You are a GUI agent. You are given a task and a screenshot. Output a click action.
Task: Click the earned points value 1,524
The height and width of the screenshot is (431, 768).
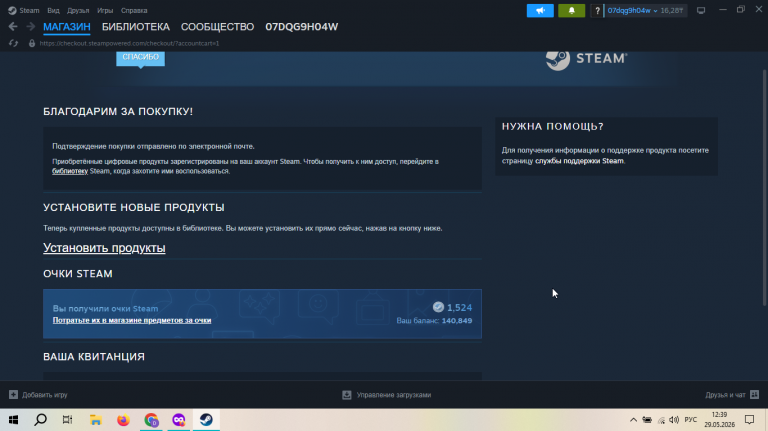459,308
